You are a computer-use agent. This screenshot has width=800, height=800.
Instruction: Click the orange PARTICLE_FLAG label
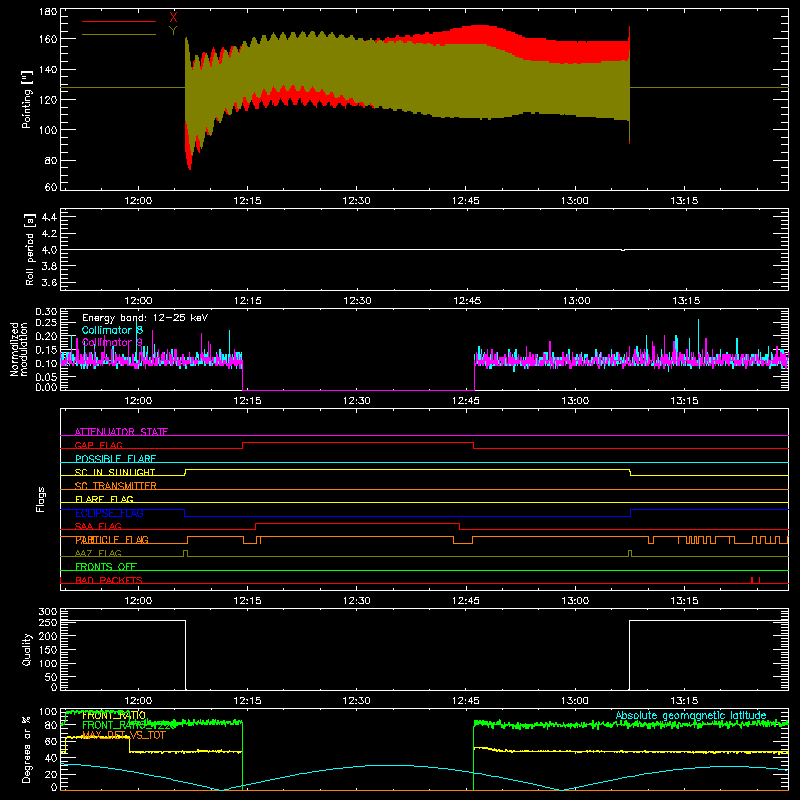(112, 539)
